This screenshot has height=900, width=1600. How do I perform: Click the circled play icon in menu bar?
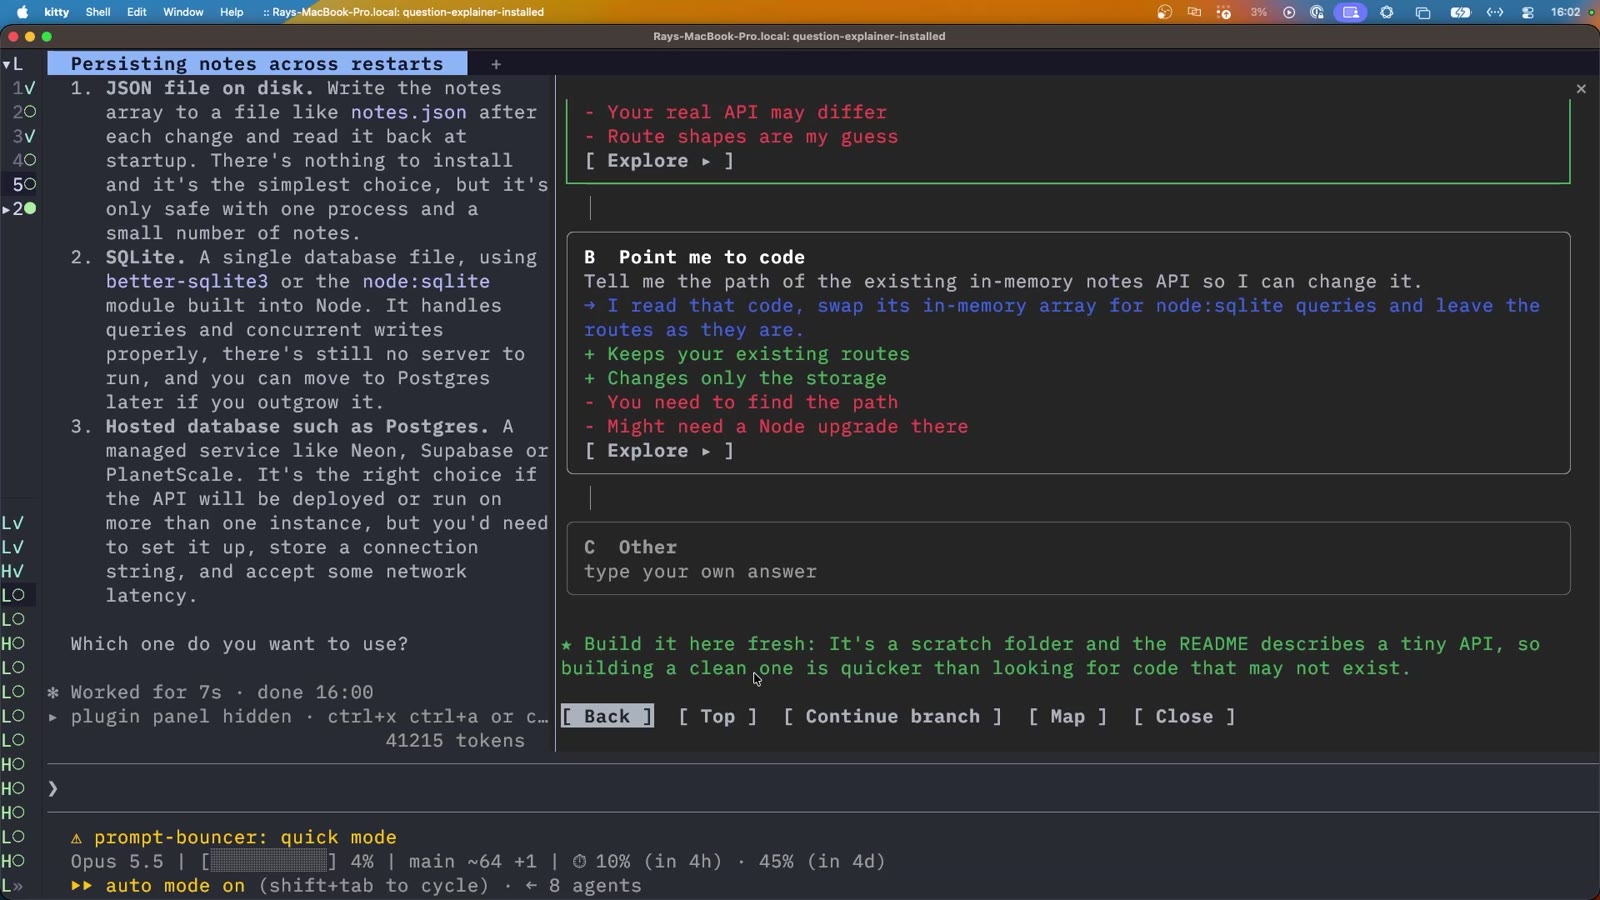pyautogui.click(x=1289, y=12)
